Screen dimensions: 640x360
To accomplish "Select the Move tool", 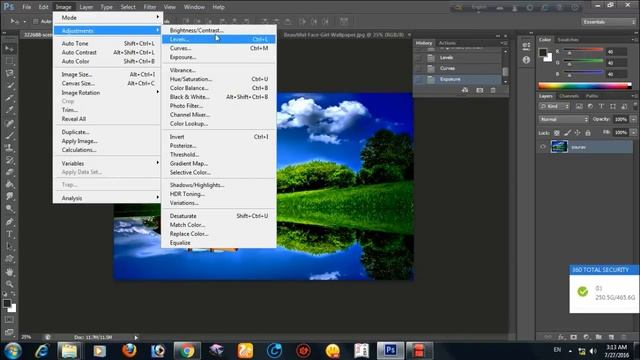I will pyautogui.click(x=9, y=49).
